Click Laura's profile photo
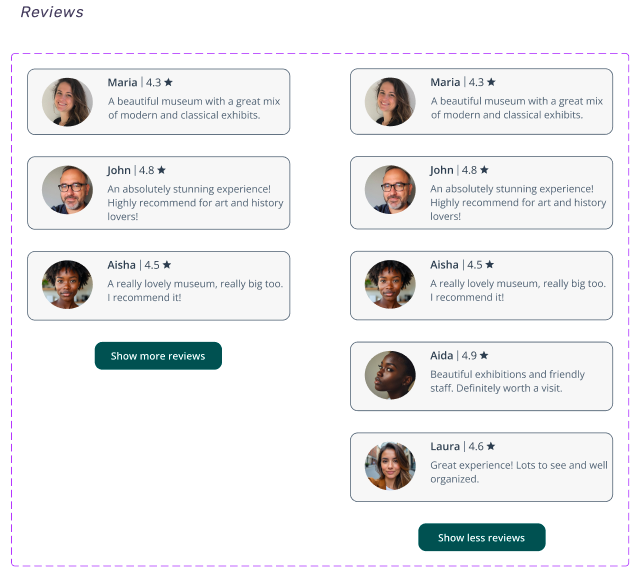642x580 pixels. click(x=390, y=467)
